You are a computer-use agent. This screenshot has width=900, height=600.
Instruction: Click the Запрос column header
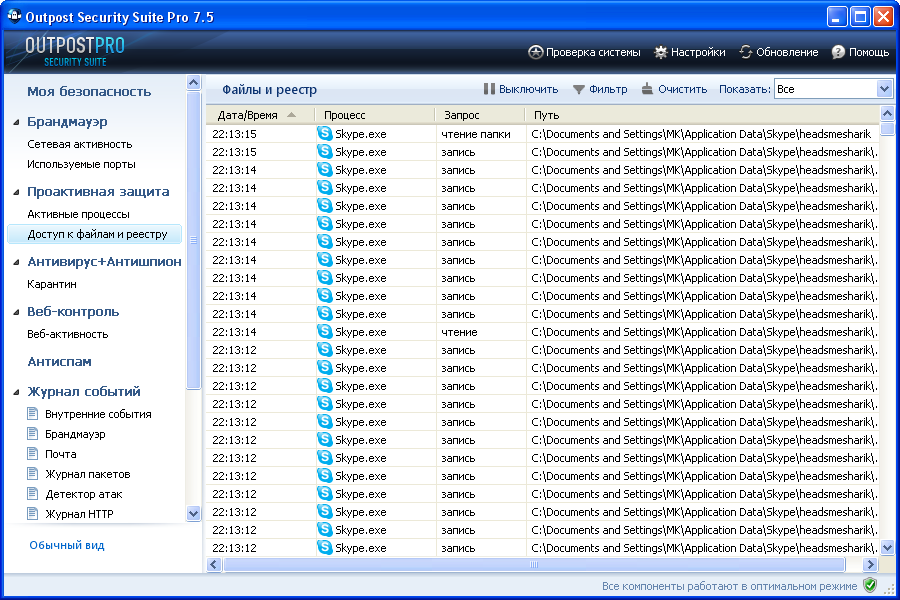(480, 115)
